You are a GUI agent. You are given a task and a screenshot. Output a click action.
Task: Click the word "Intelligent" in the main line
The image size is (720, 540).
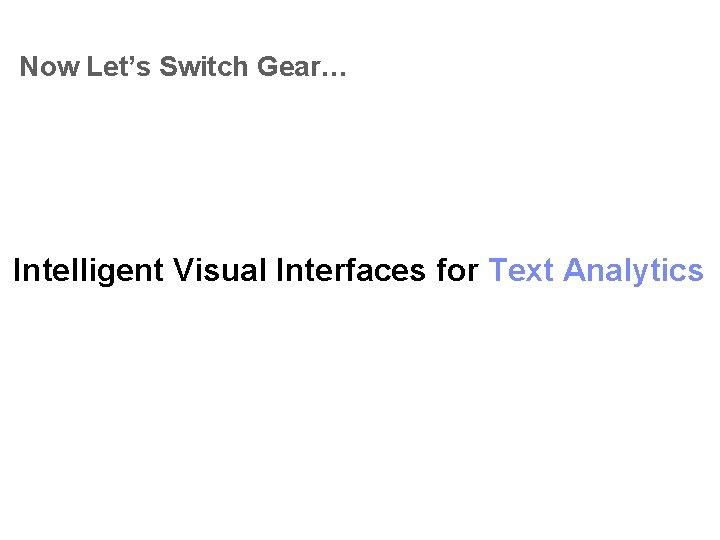point(88,271)
